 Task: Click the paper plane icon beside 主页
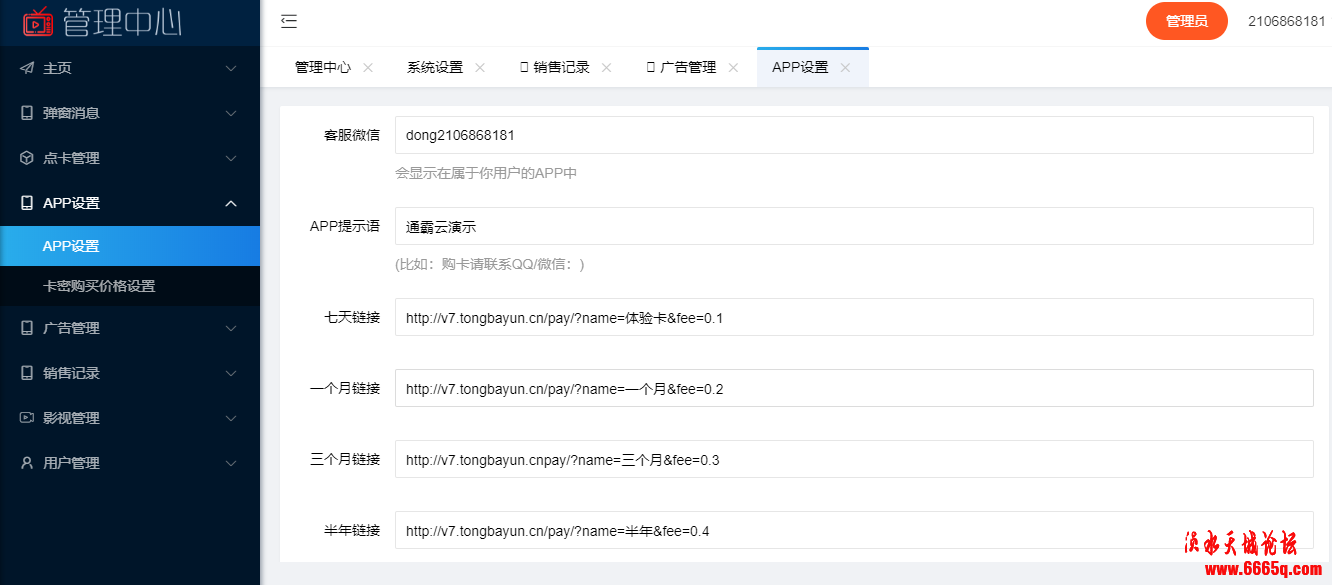(x=27, y=68)
